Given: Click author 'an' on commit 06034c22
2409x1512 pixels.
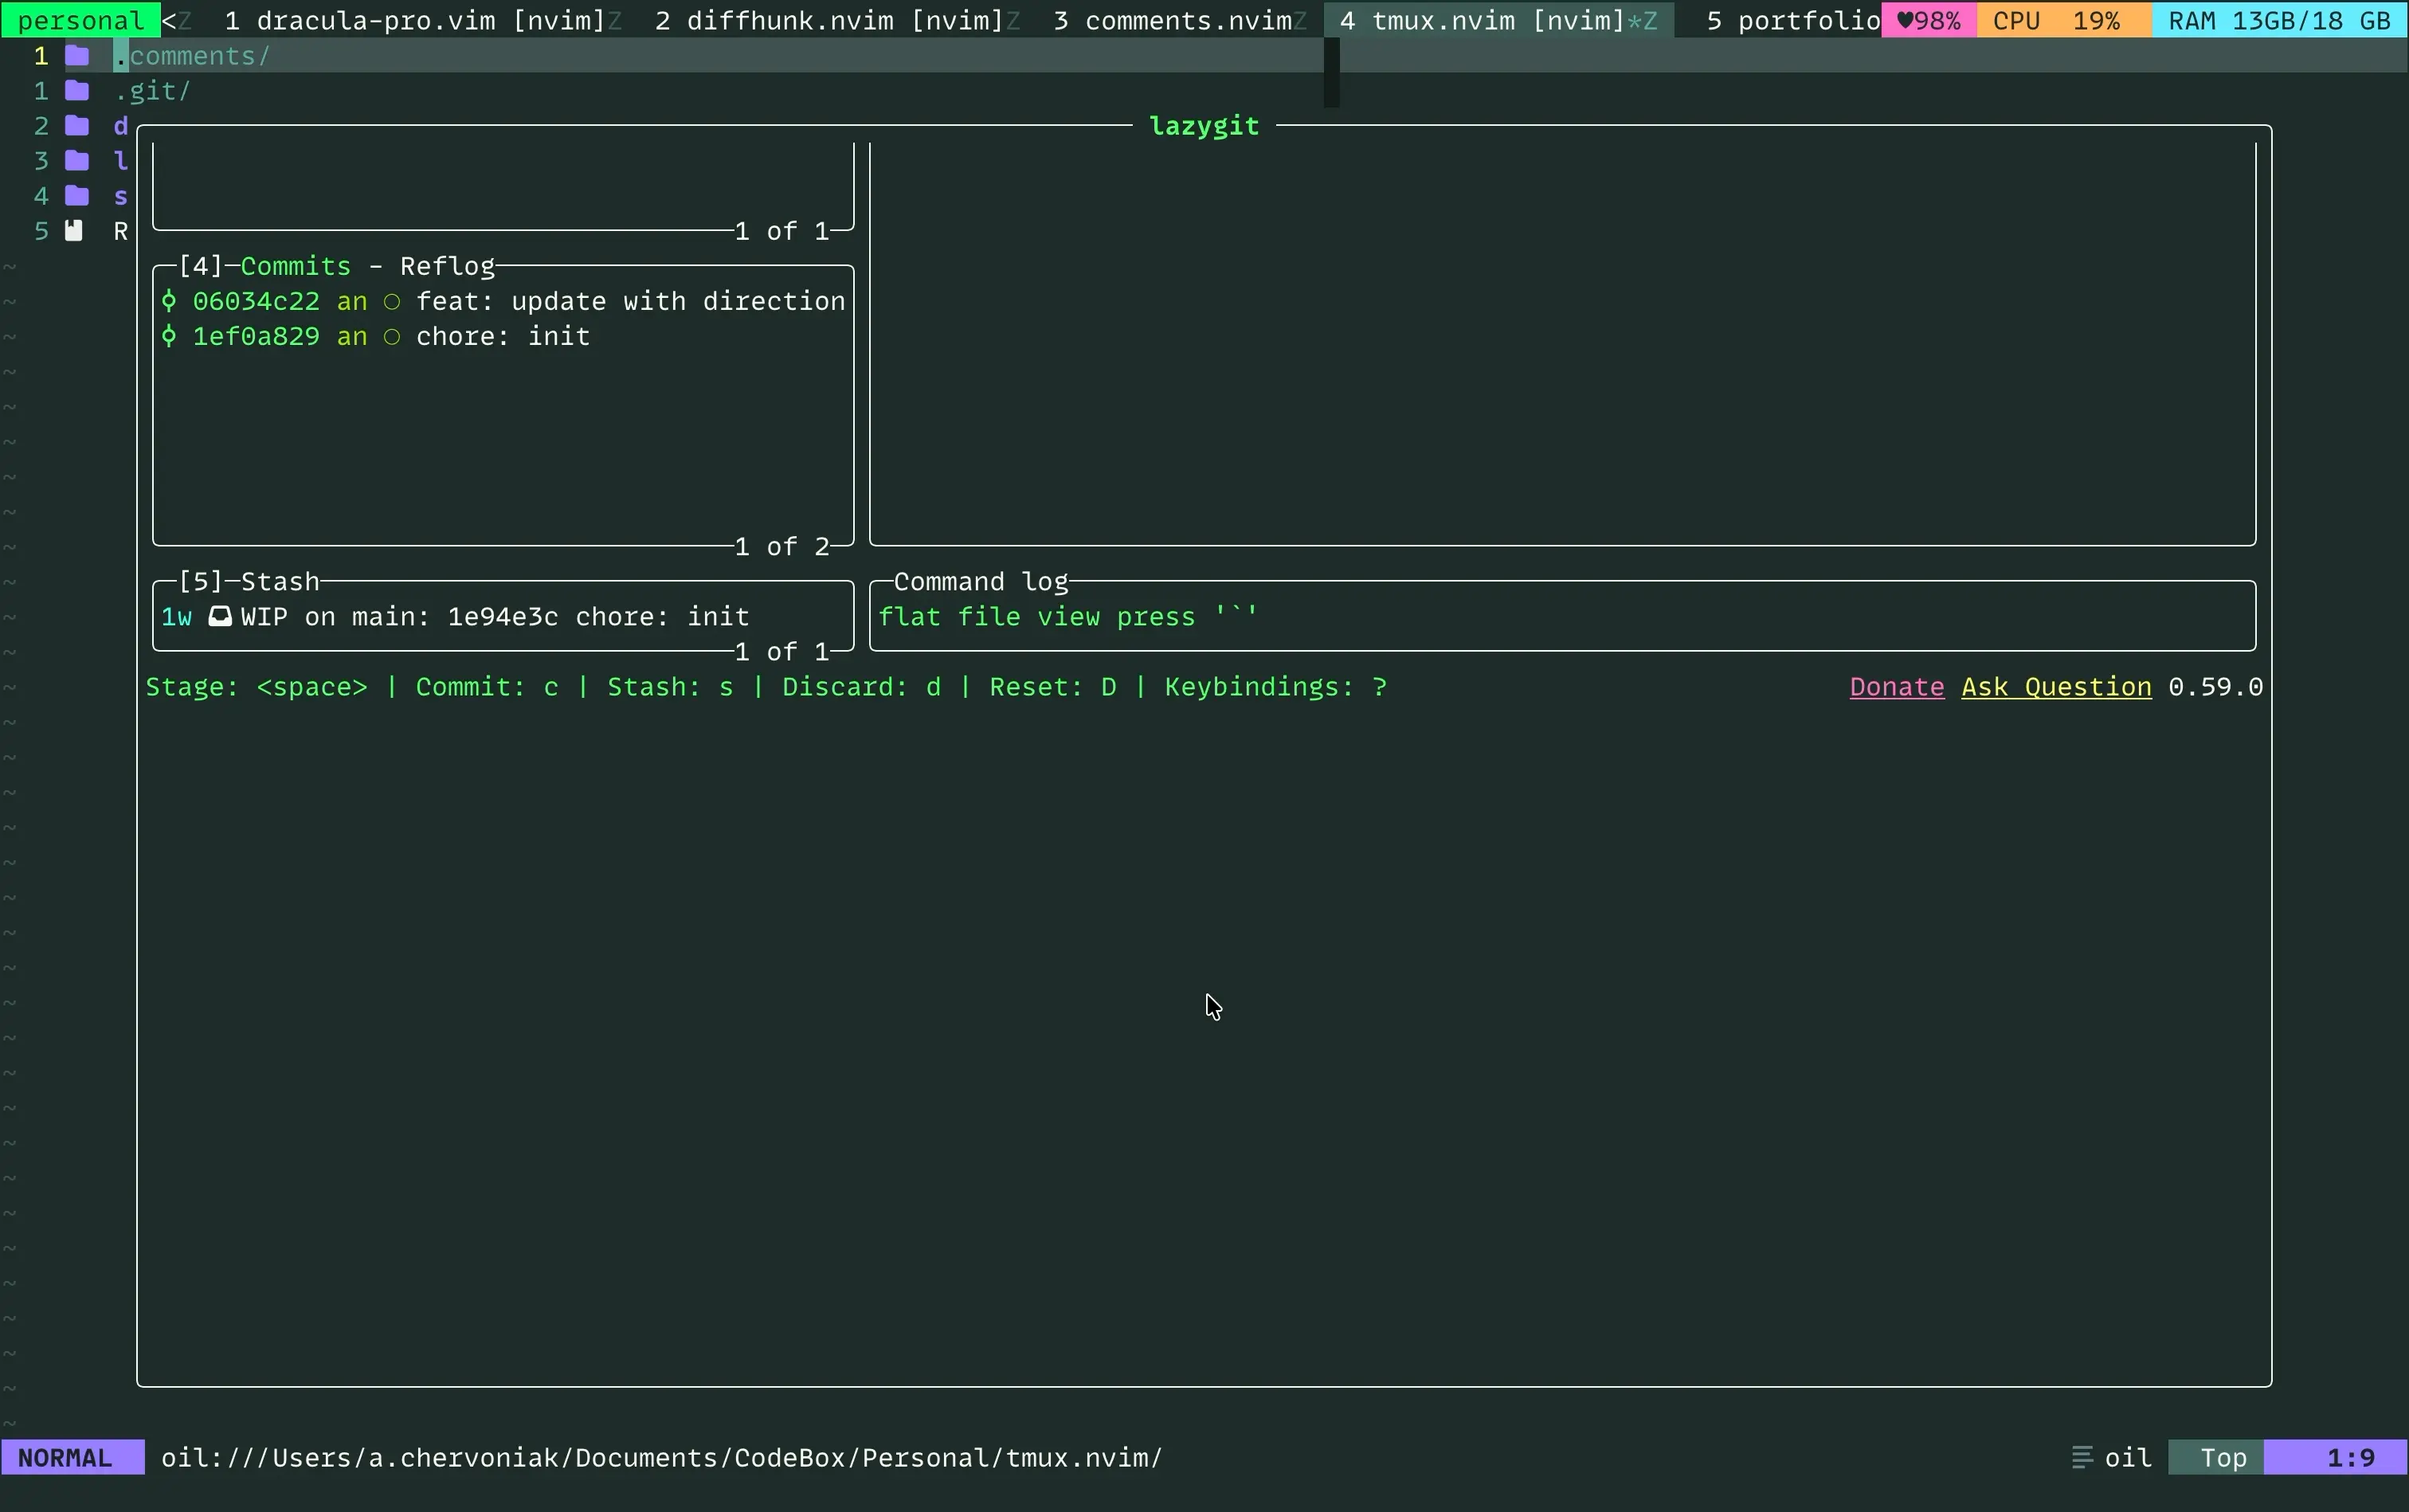Looking at the screenshot, I should 352,301.
